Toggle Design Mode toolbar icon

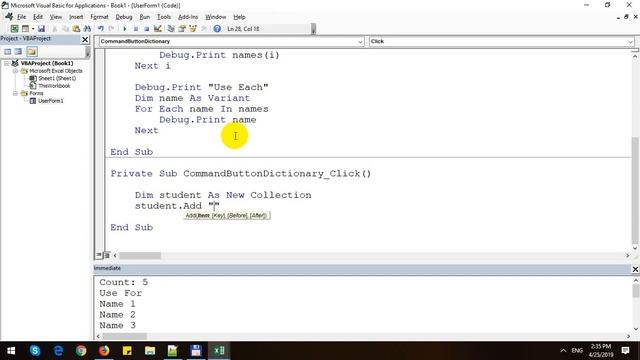[158, 29]
